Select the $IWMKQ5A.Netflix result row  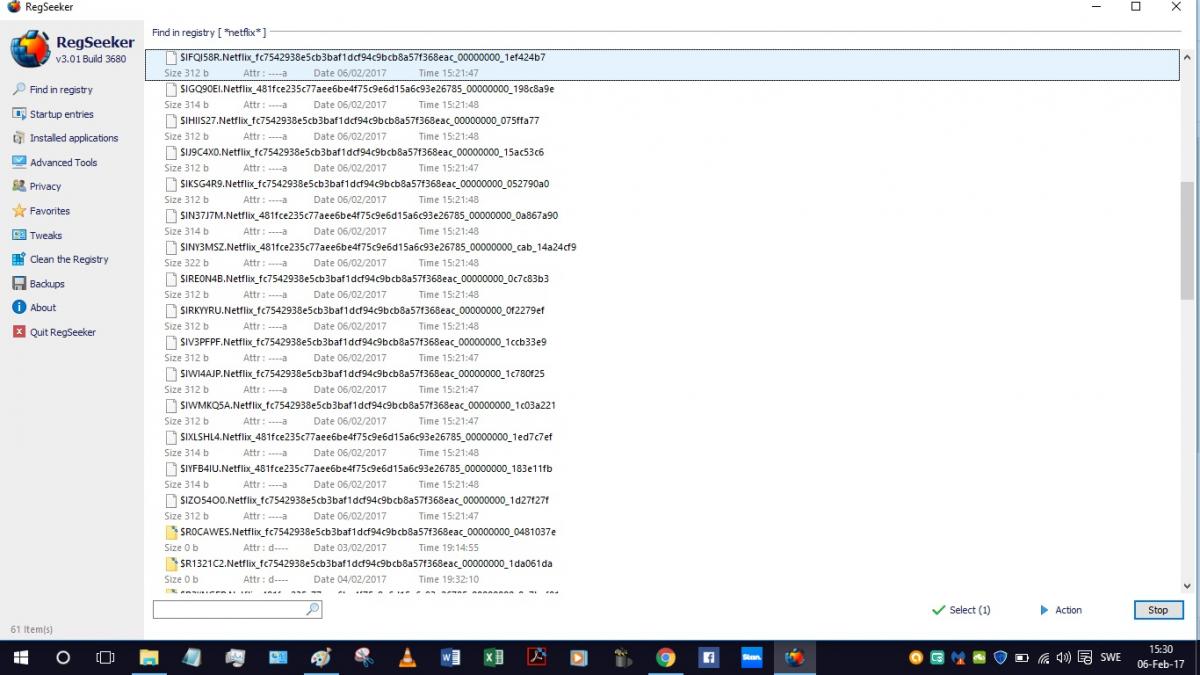(662, 413)
